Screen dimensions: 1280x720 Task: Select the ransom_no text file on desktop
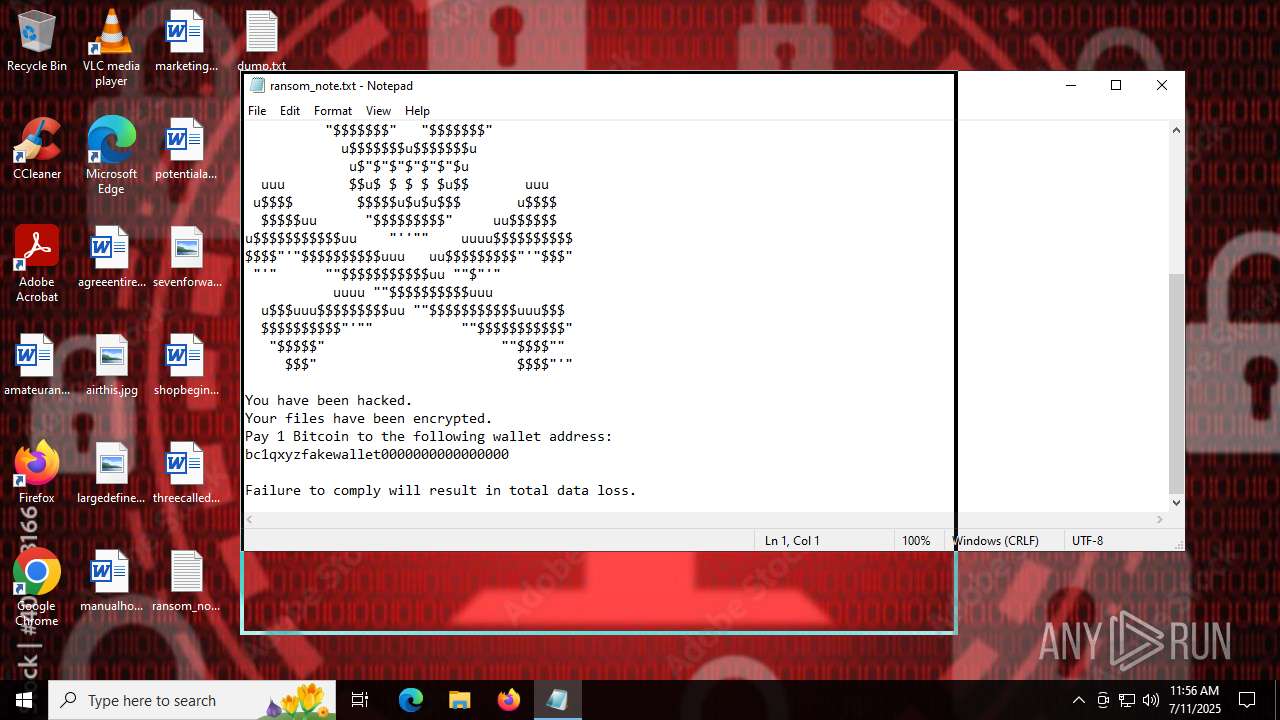tap(186, 581)
